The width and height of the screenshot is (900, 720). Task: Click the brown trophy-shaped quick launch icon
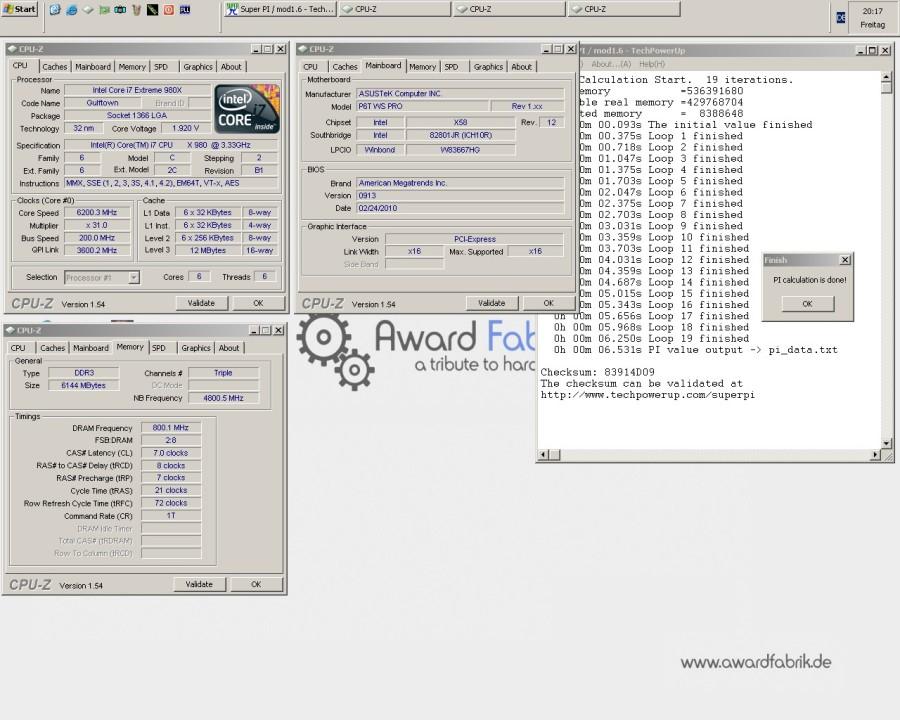tap(136, 10)
